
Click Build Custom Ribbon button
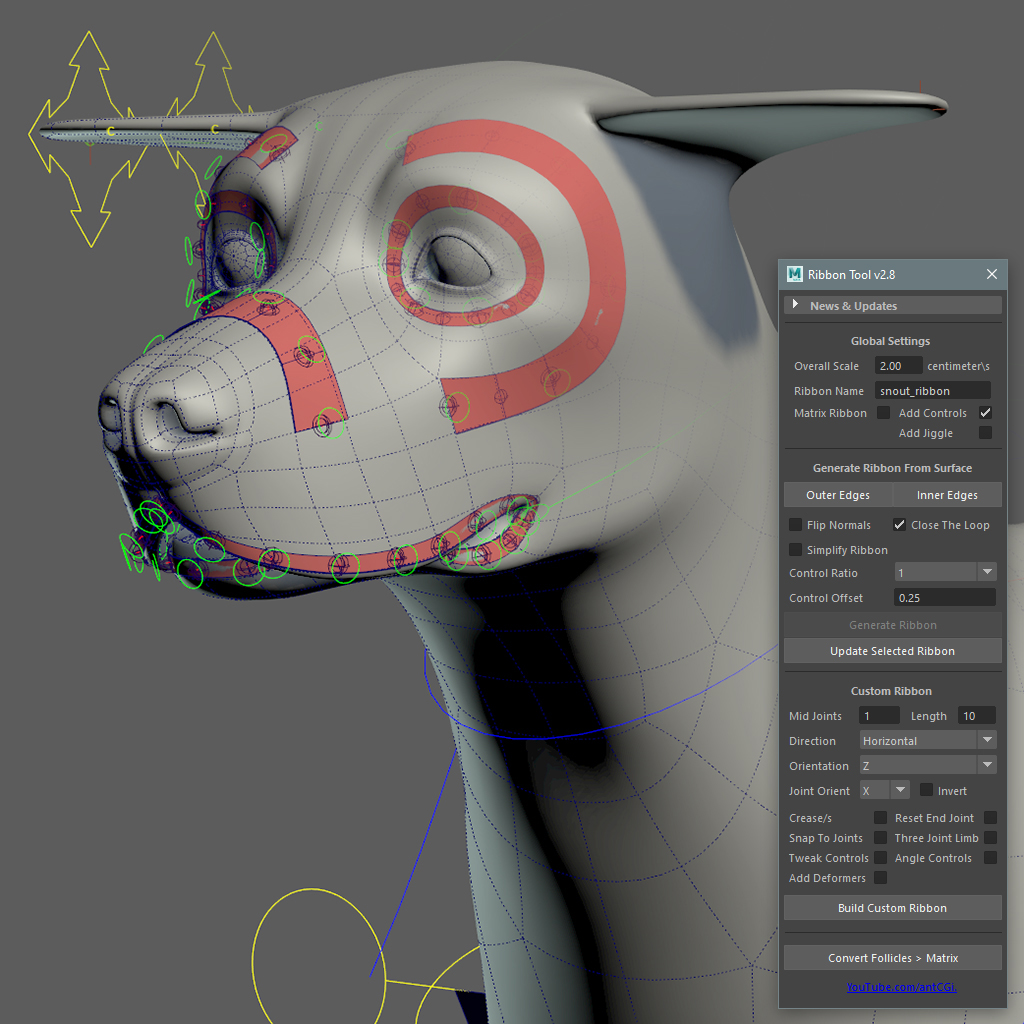point(893,908)
